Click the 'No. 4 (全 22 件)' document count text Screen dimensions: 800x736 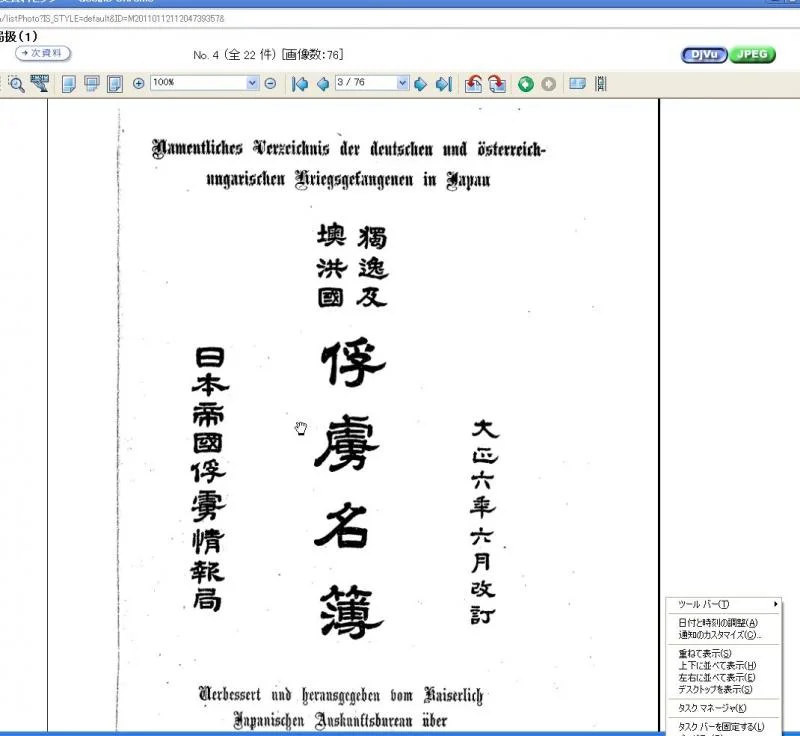point(235,55)
